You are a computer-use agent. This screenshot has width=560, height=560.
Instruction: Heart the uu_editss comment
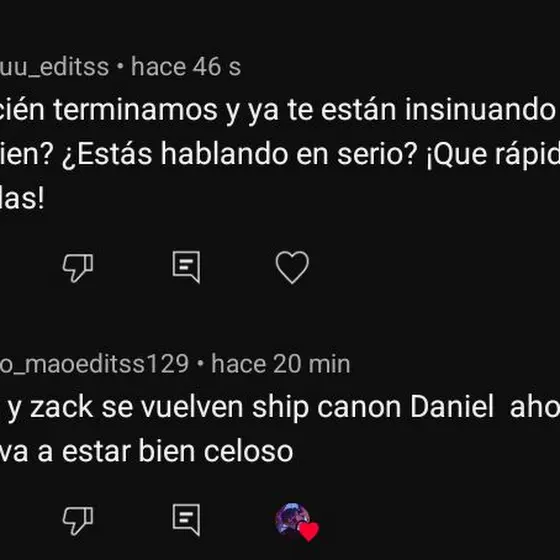click(x=292, y=267)
